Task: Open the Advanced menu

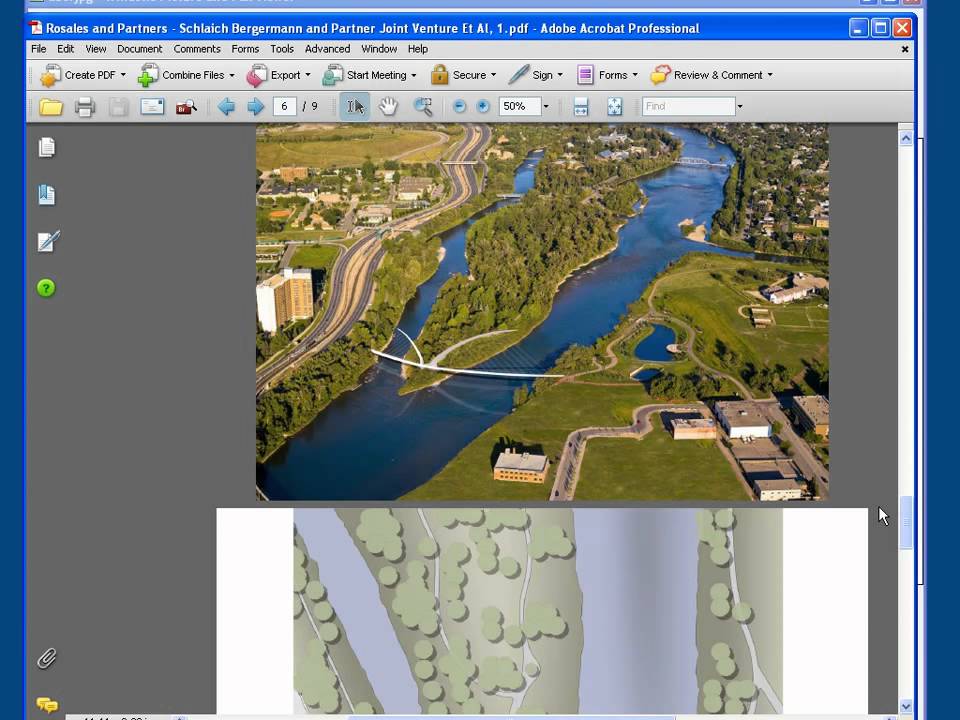Action: pos(328,49)
